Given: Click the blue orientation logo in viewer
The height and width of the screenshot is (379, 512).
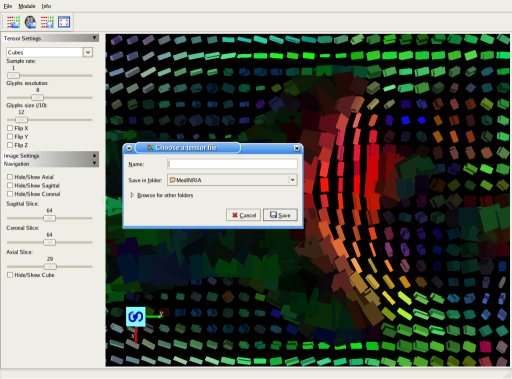Looking at the screenshot, I should pos(136,316).
